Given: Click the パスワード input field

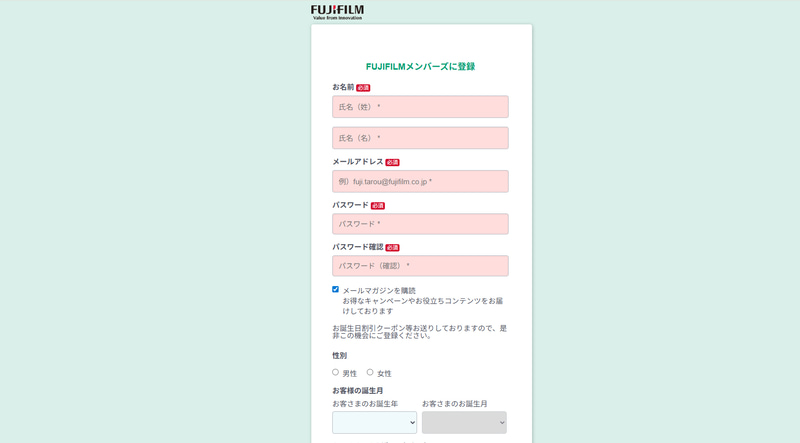Looking at the screenshot, I should tap(420, 224).
